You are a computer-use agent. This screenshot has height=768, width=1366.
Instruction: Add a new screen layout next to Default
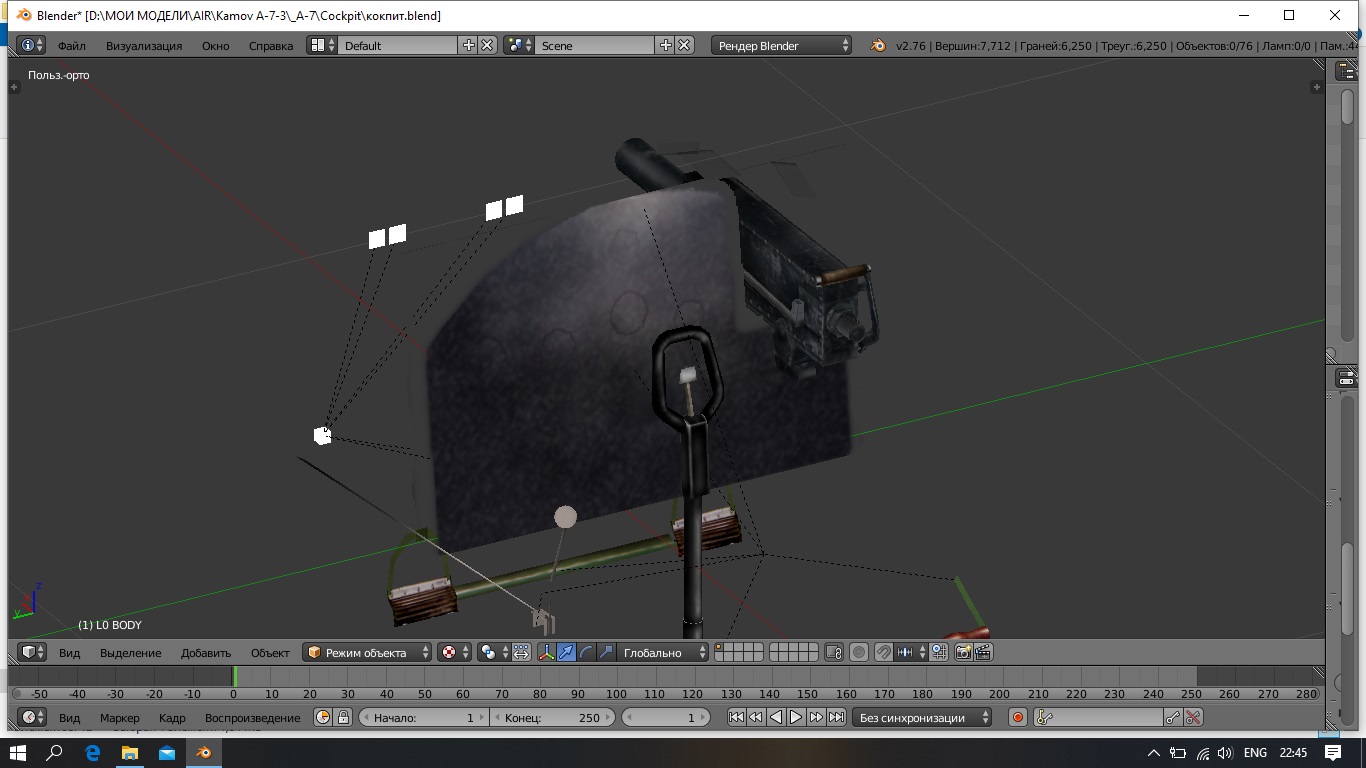[468, 45]
